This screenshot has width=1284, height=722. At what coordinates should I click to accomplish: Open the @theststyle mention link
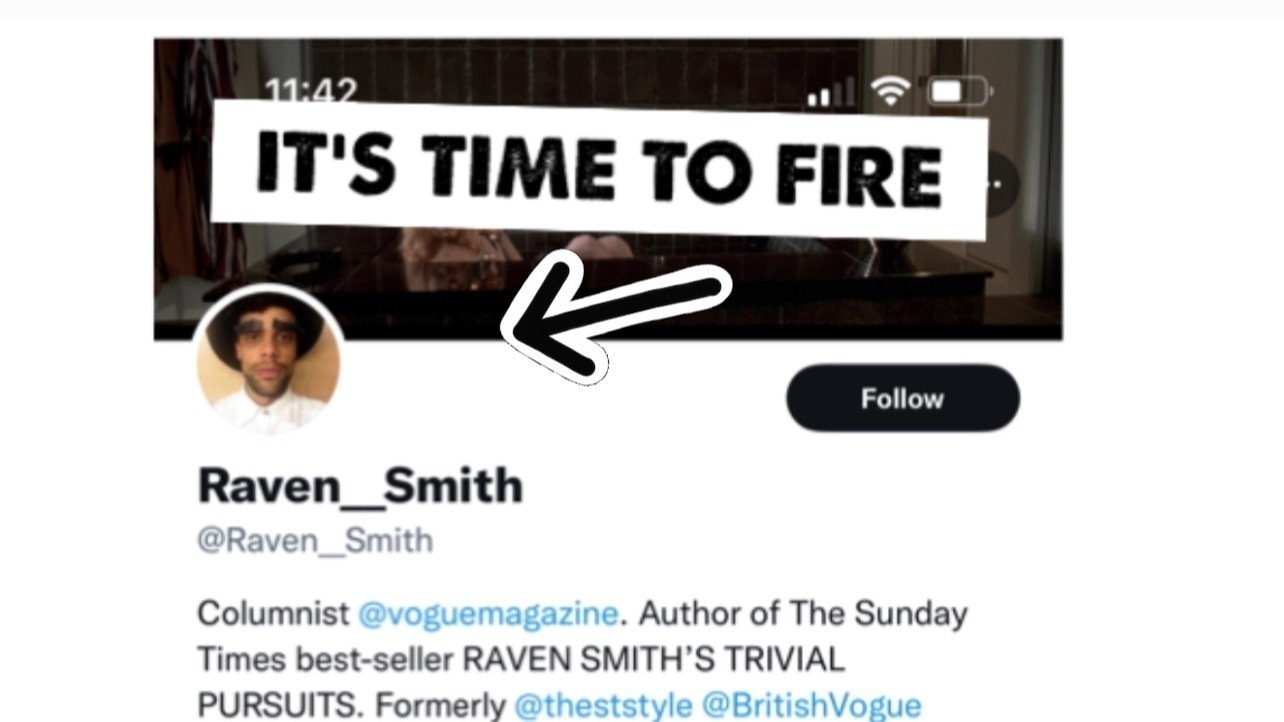(603, 704)
